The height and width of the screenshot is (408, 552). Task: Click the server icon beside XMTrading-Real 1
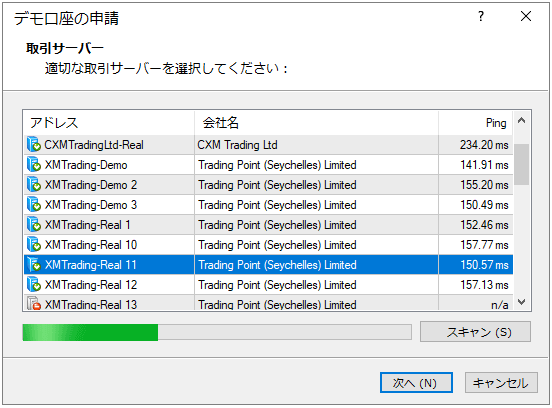point(34,225)
